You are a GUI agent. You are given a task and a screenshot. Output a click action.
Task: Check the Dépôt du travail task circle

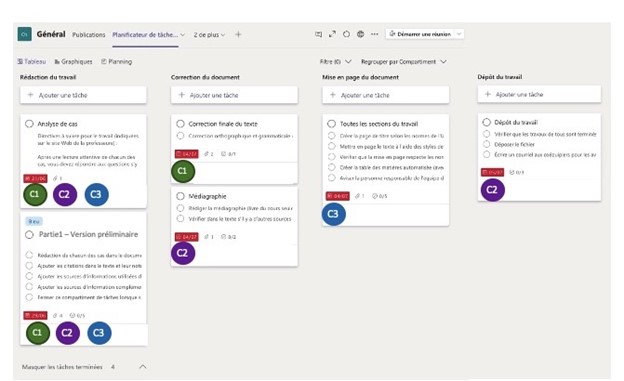coord(486,122)
